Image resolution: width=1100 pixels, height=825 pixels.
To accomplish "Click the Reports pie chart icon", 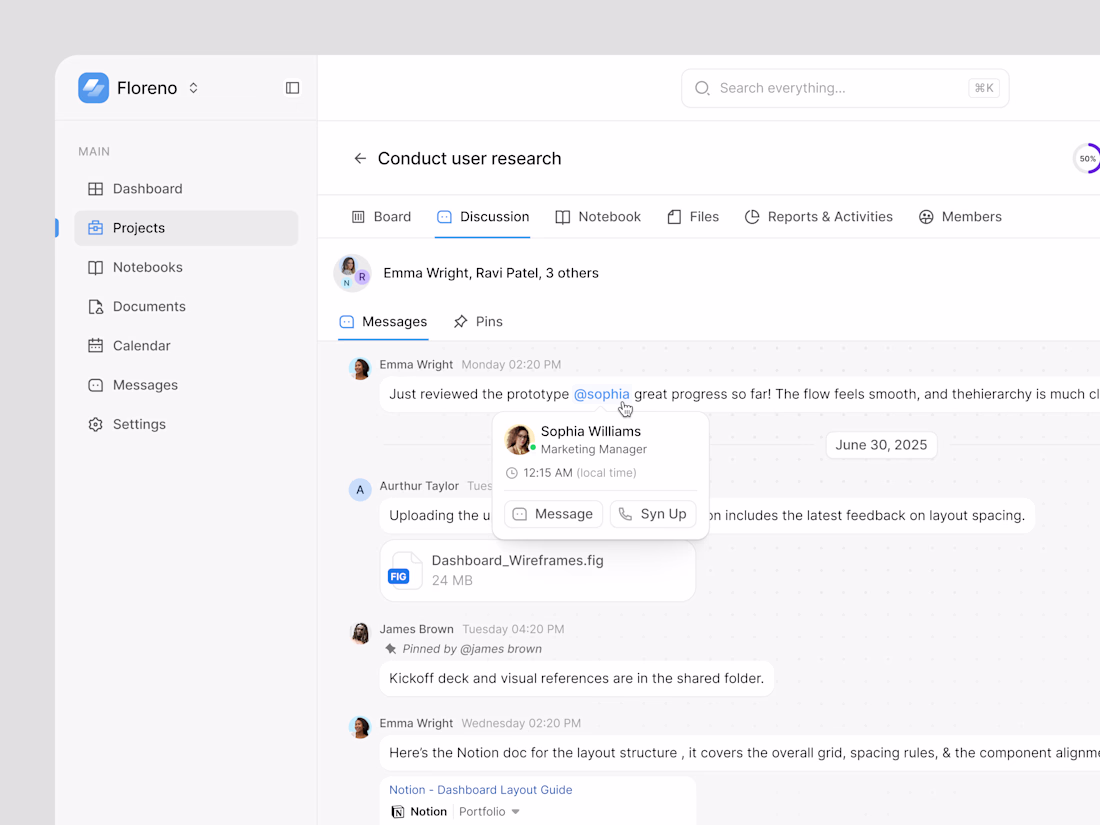I will pos(752,217).
